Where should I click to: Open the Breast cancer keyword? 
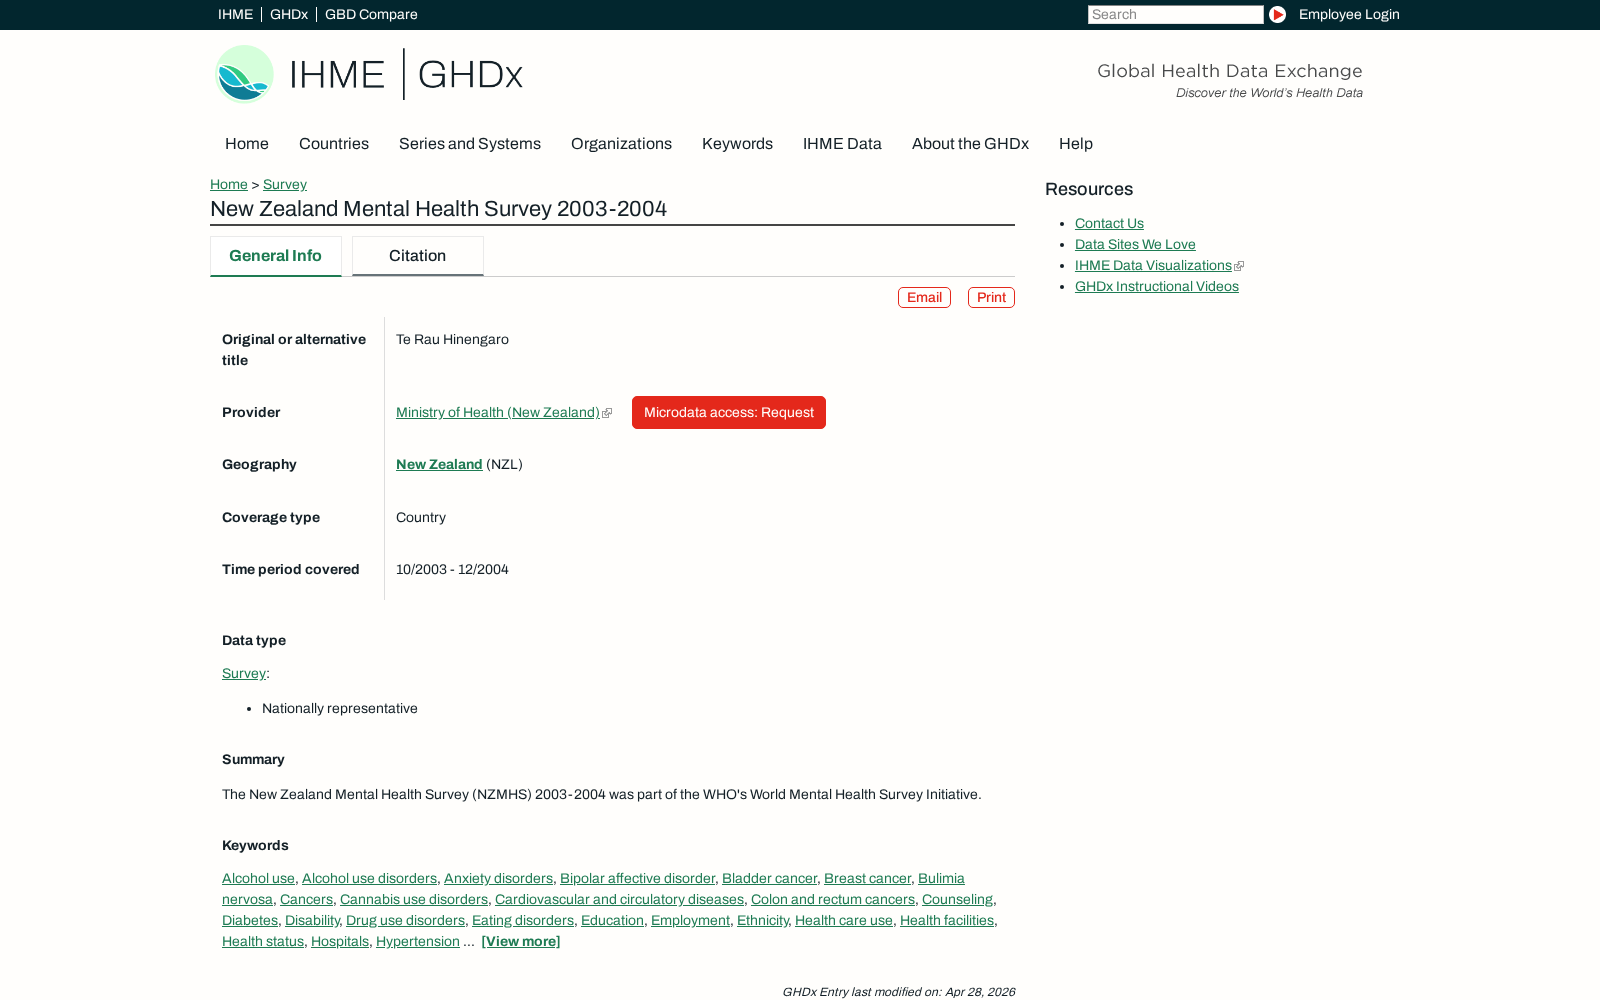pyautogui.click(x=867, y=878)
